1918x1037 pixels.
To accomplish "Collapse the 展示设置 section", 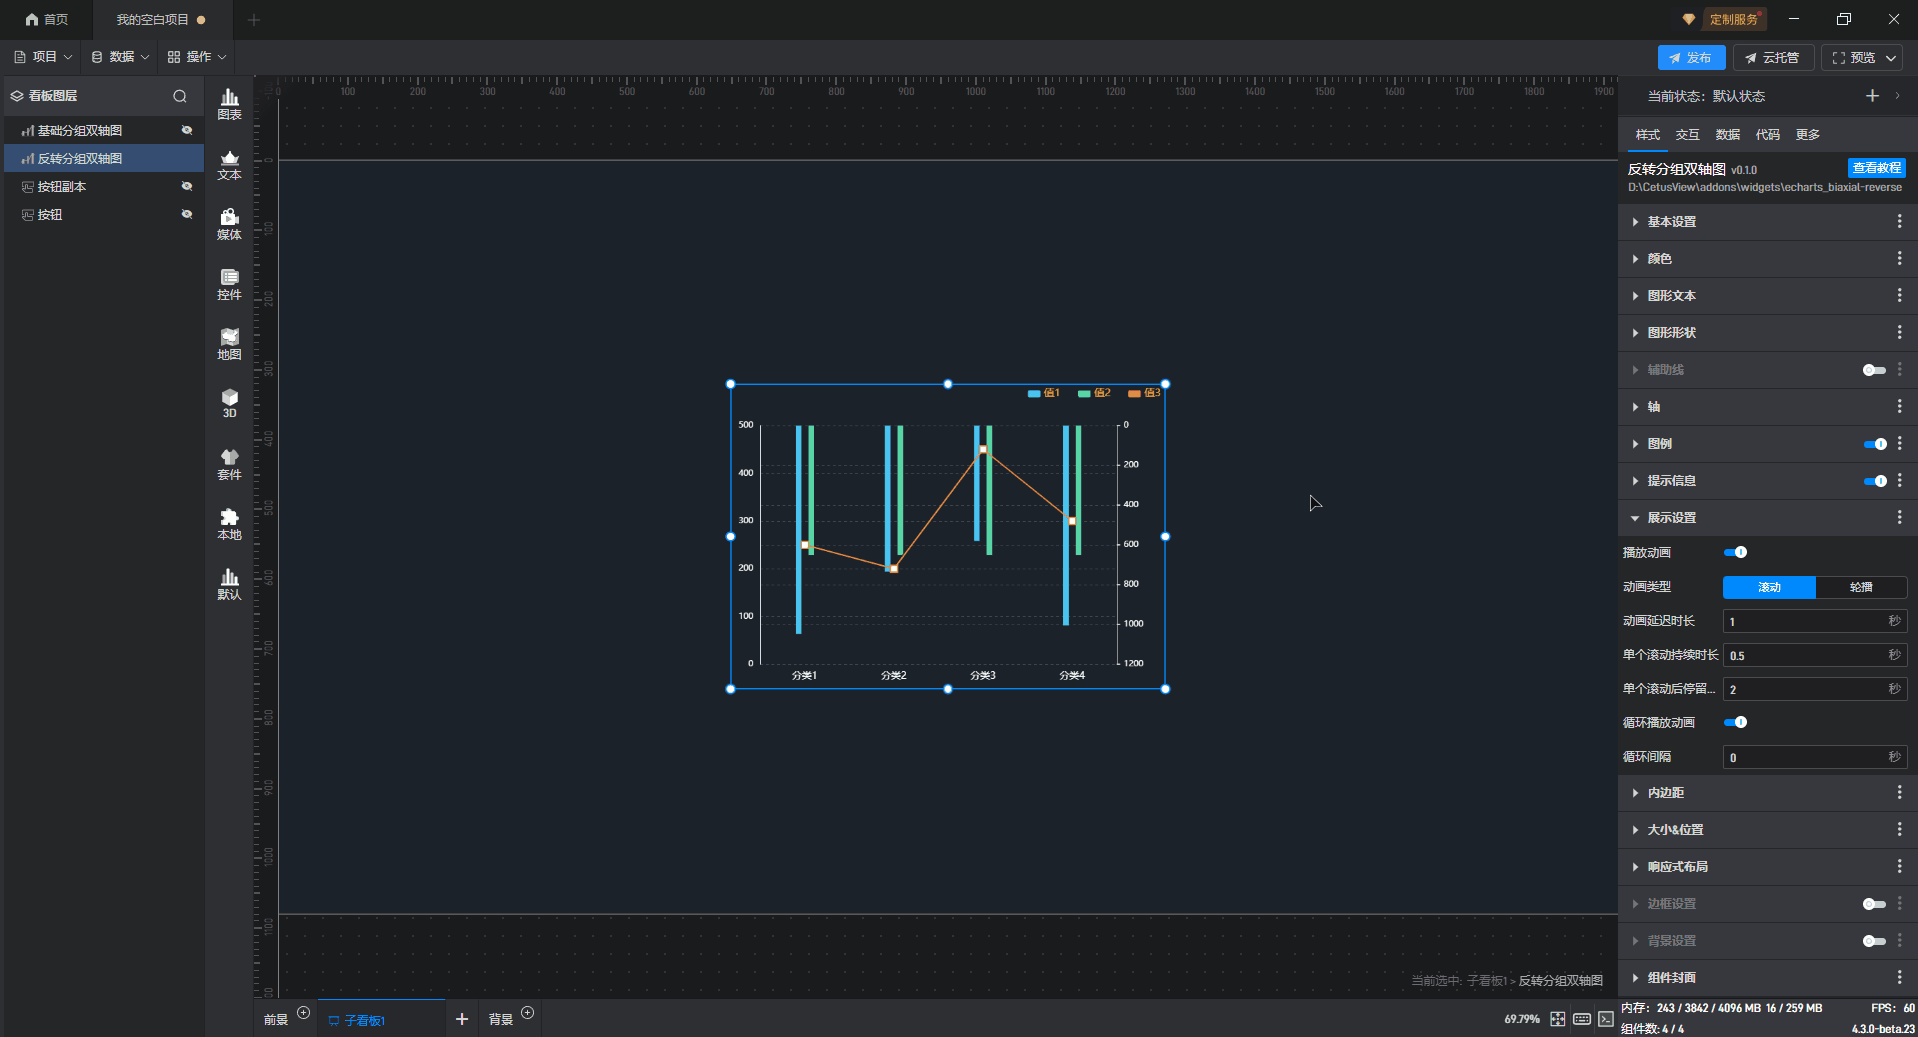I will (1671, 518).
